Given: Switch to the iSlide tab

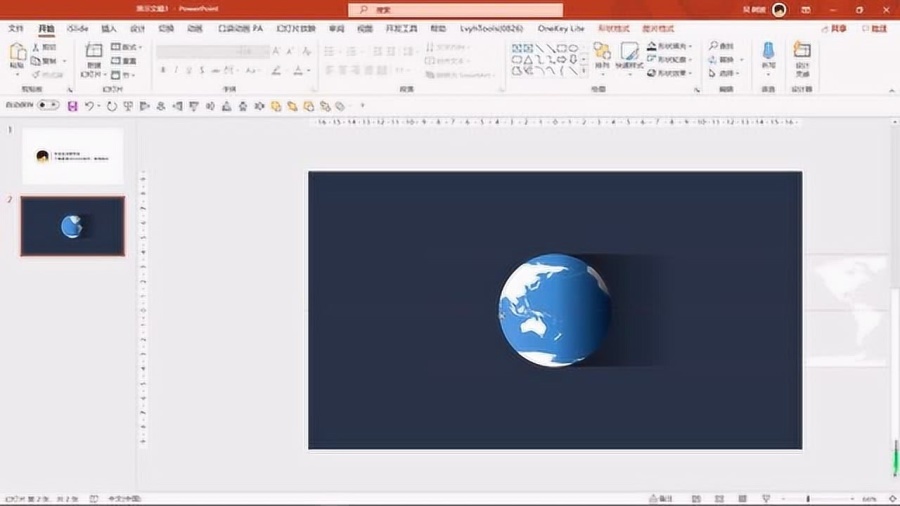Looking at the screenshot, I should click(77, 28).
